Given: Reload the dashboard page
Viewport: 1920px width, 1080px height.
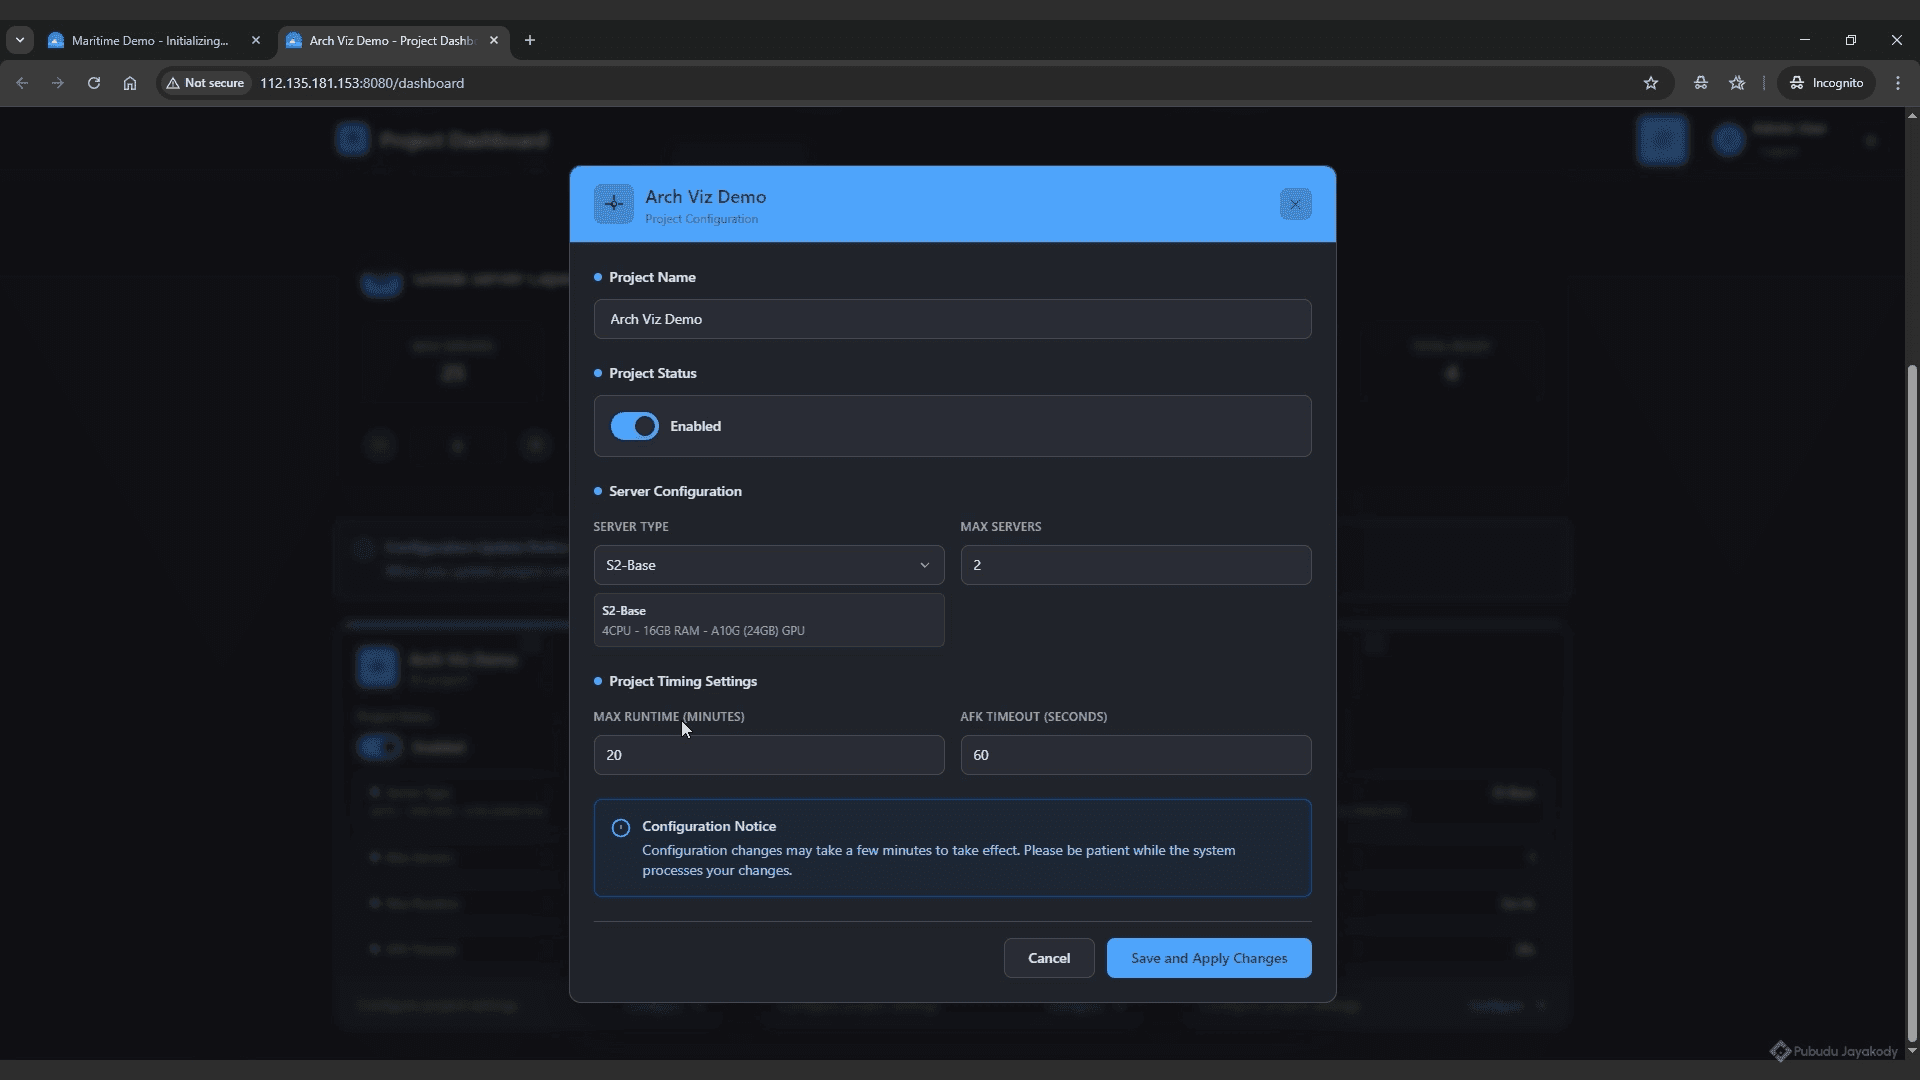Looking at the screenshot, I should tap(94, 83).
